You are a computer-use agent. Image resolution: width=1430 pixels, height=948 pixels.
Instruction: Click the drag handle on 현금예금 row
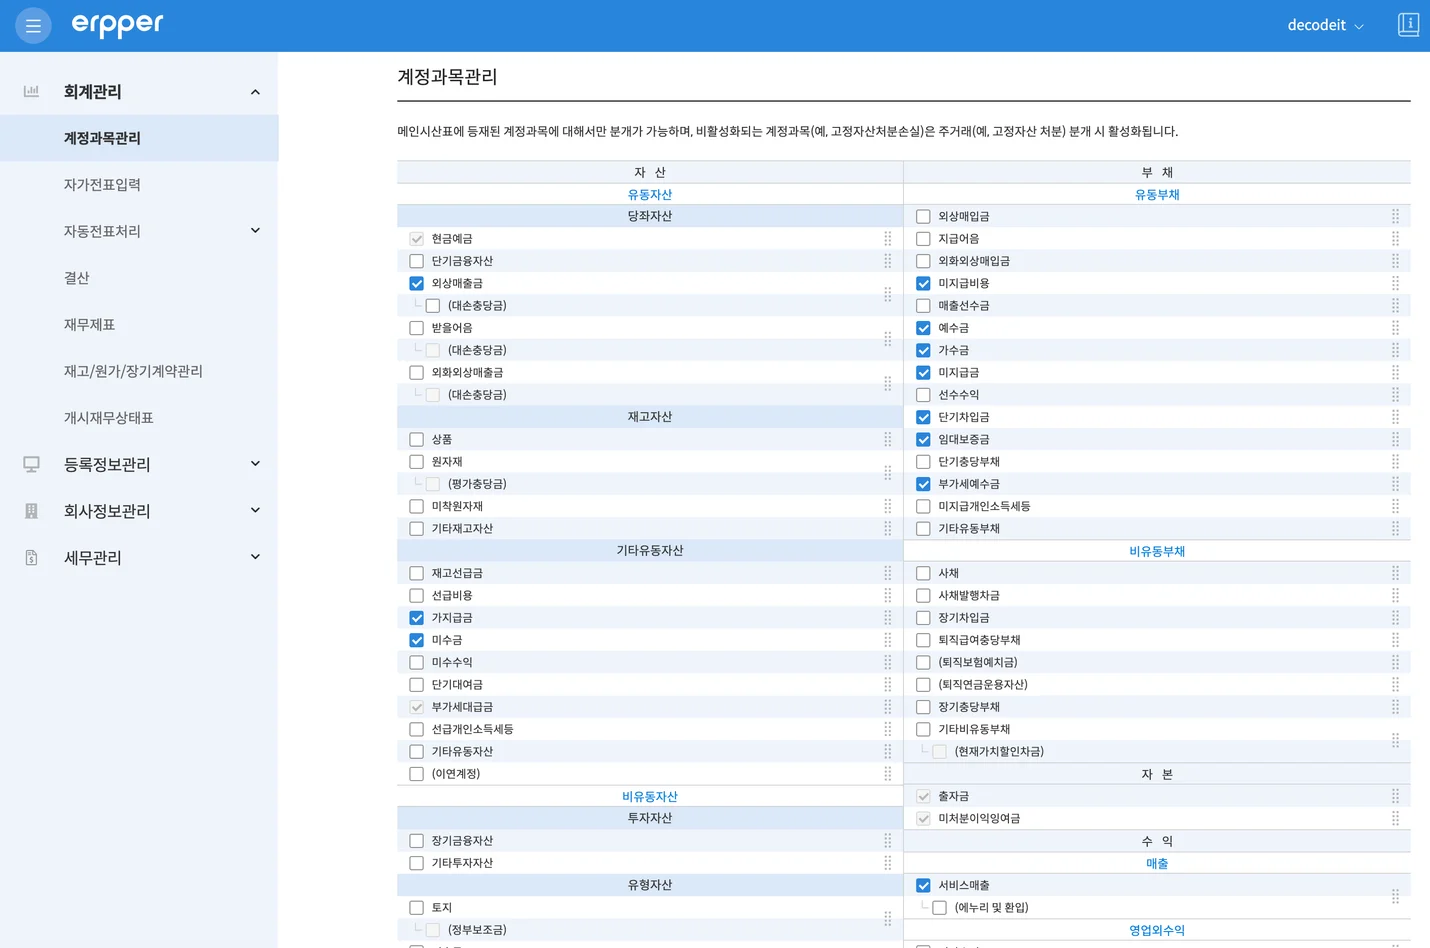(887, 239)
